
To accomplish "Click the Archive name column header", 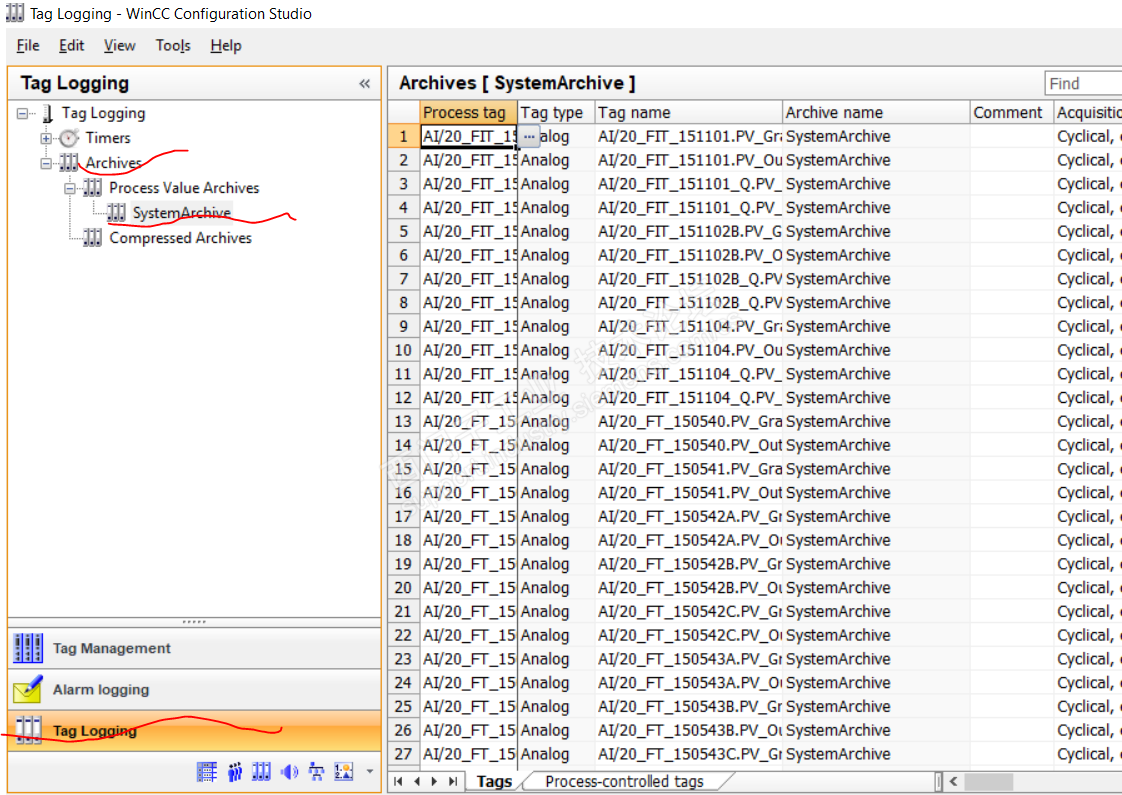I will (x=877, y=112).
